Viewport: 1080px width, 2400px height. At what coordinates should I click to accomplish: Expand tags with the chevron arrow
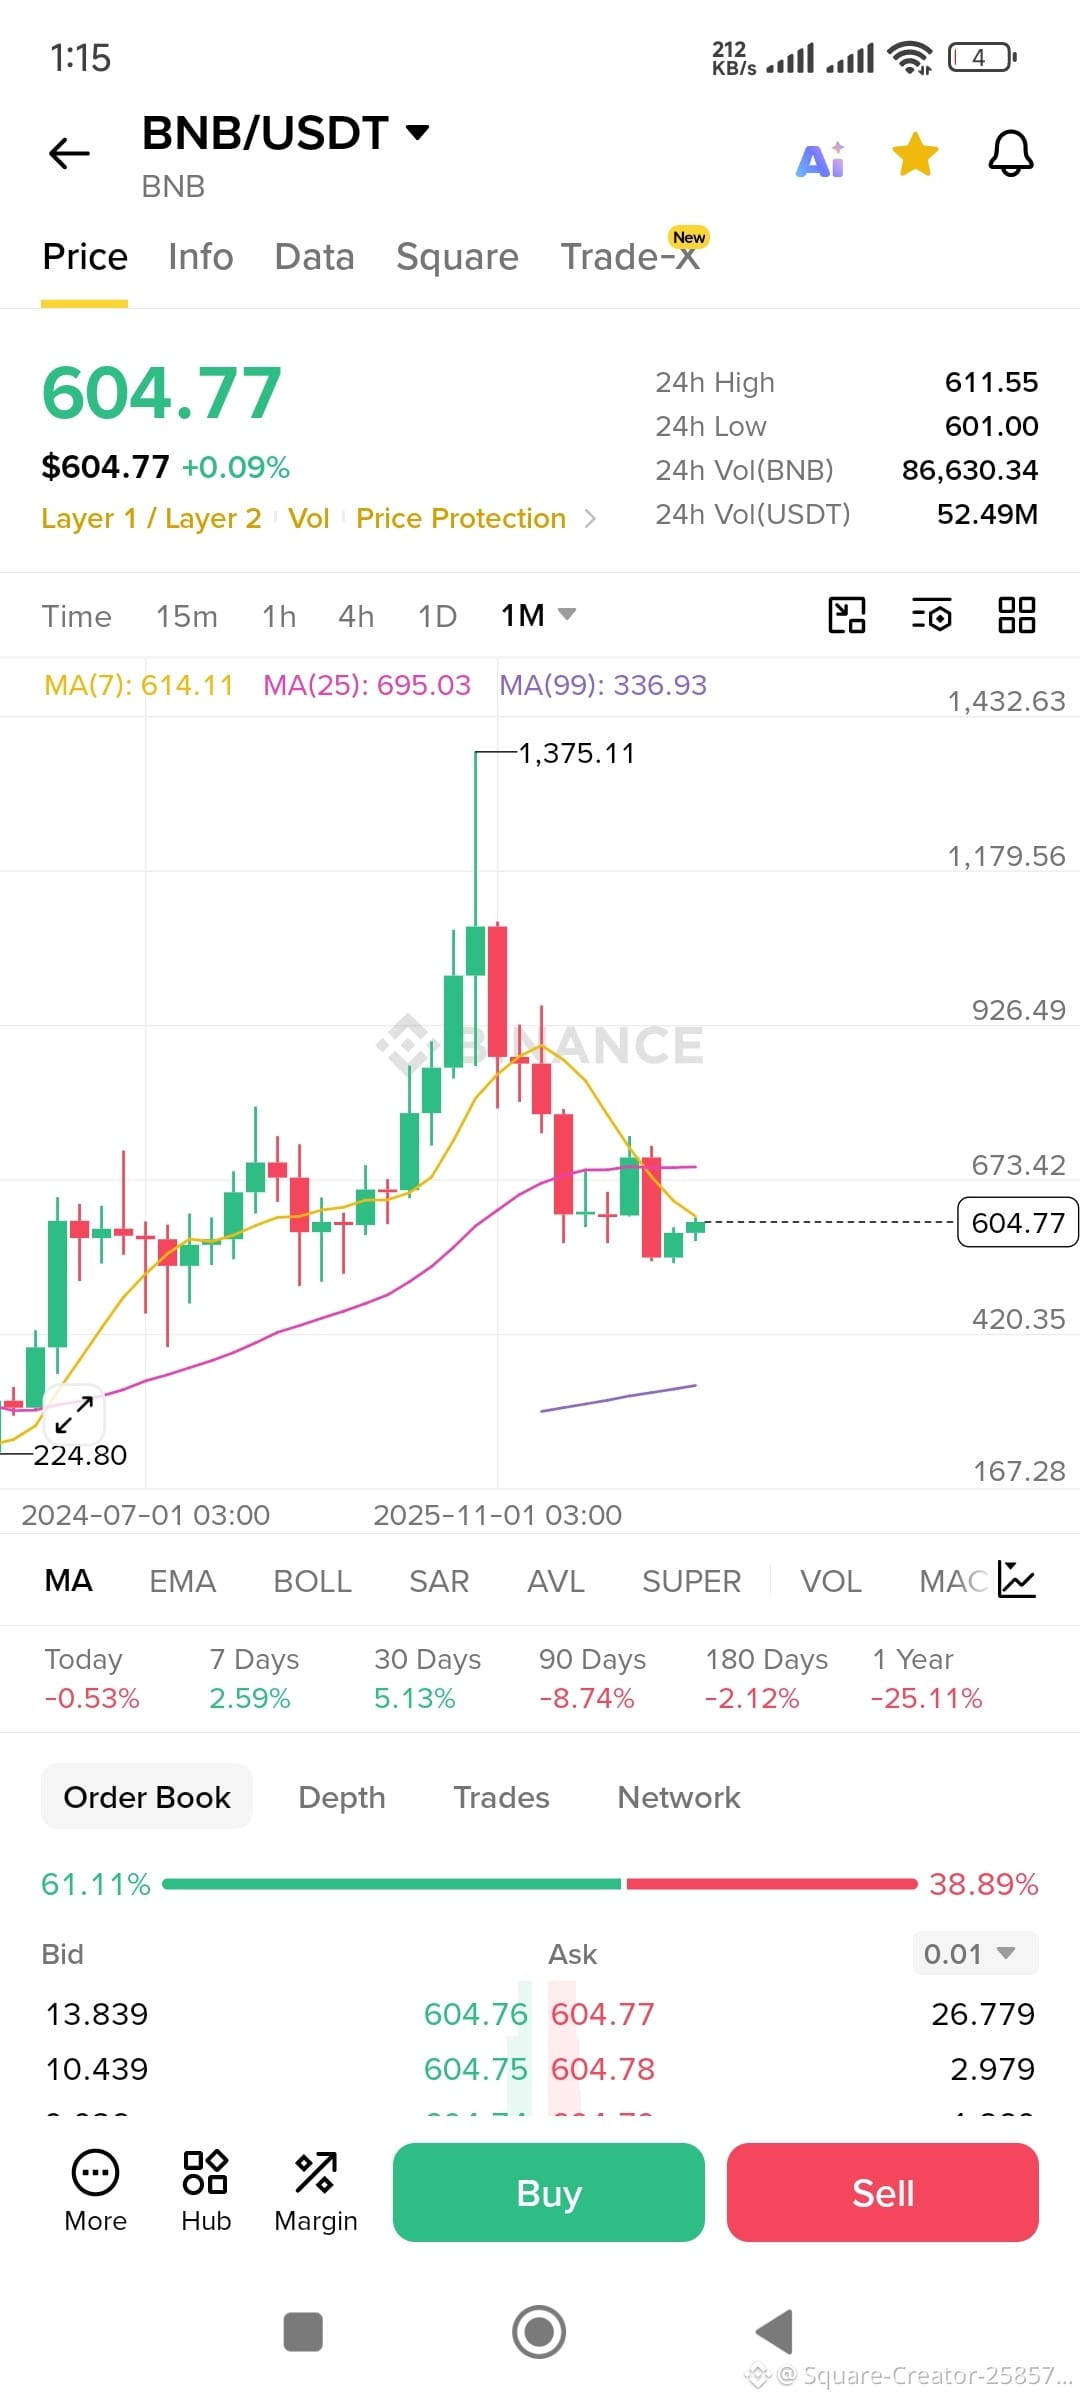(x=590, y=518)
